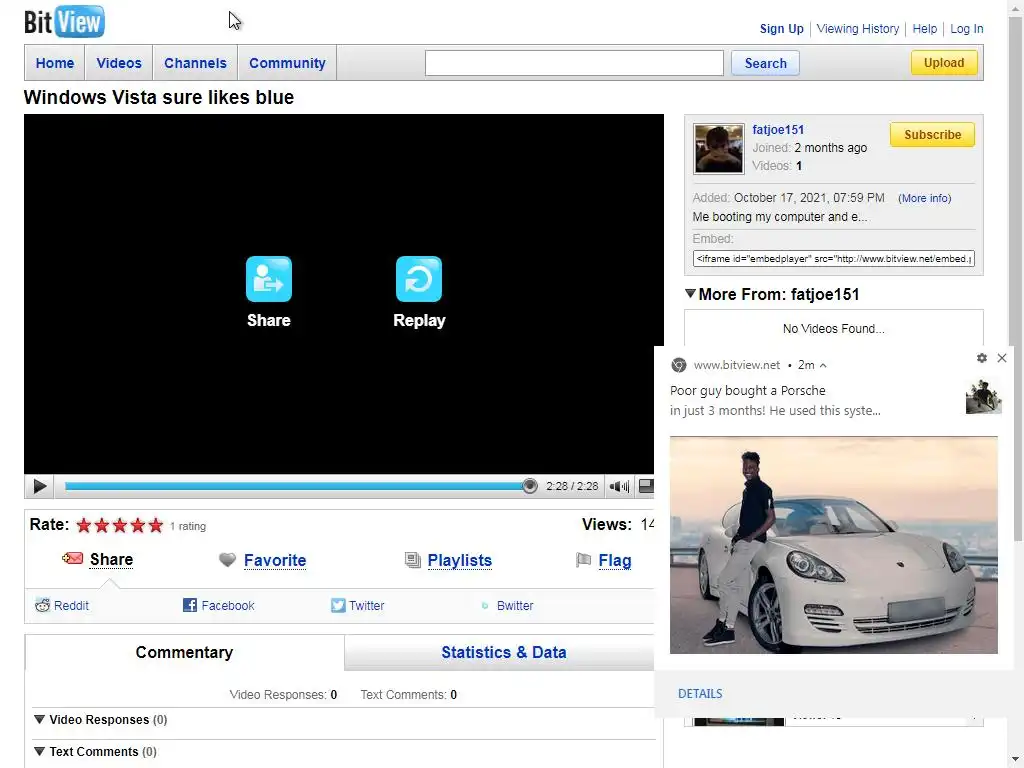Click the Search button
Screen dimensions: 1024x768
point(765,63)
